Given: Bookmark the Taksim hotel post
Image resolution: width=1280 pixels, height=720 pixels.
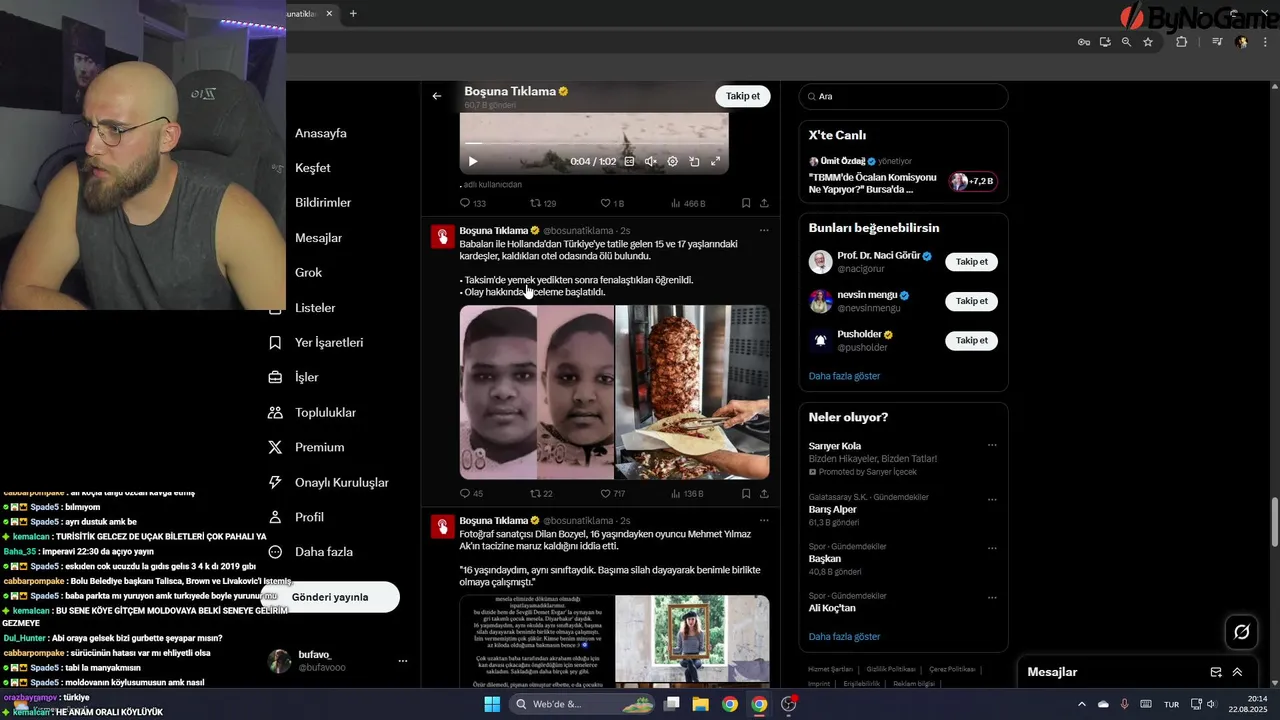Looking at the screenshot, I should pos(746,493).
